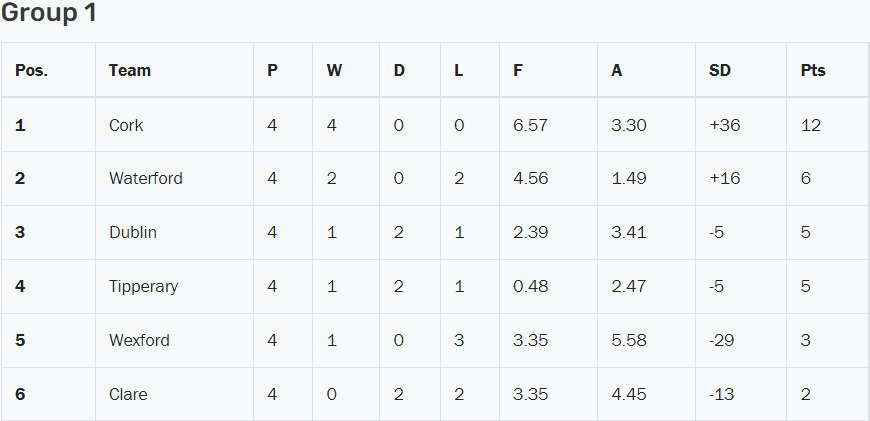Click Cork's +36 score difference
The image size is (870, 421).
(x=722, y=125)
